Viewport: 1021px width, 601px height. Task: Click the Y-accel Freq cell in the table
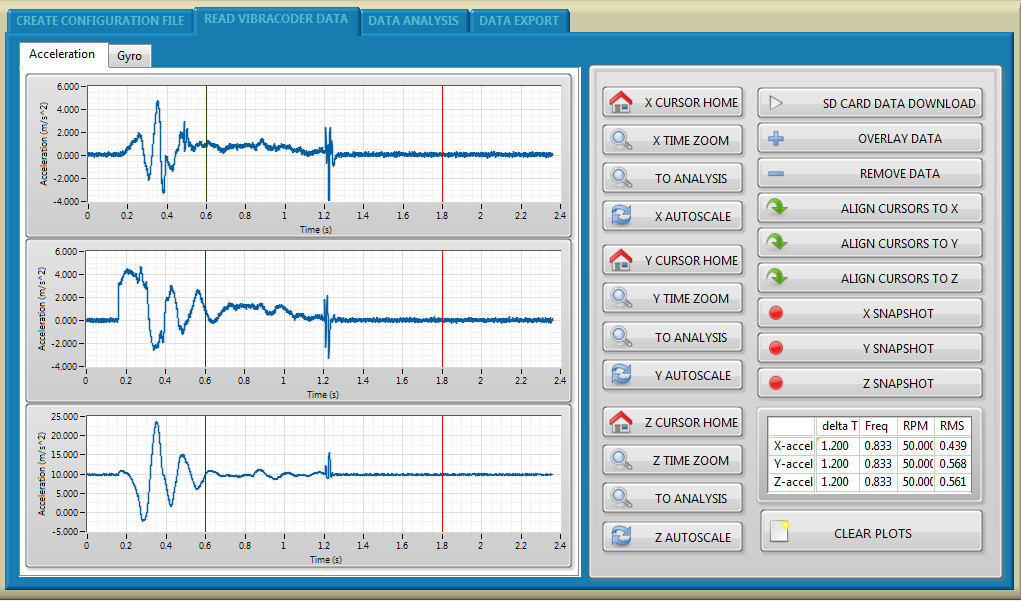877,464
